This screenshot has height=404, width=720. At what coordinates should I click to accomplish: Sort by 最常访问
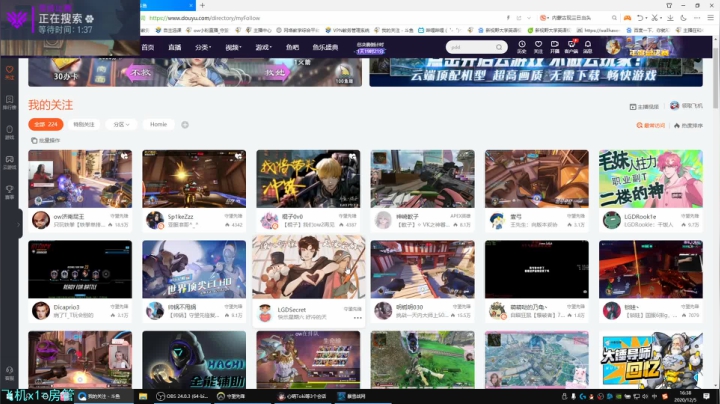(651, 125)
